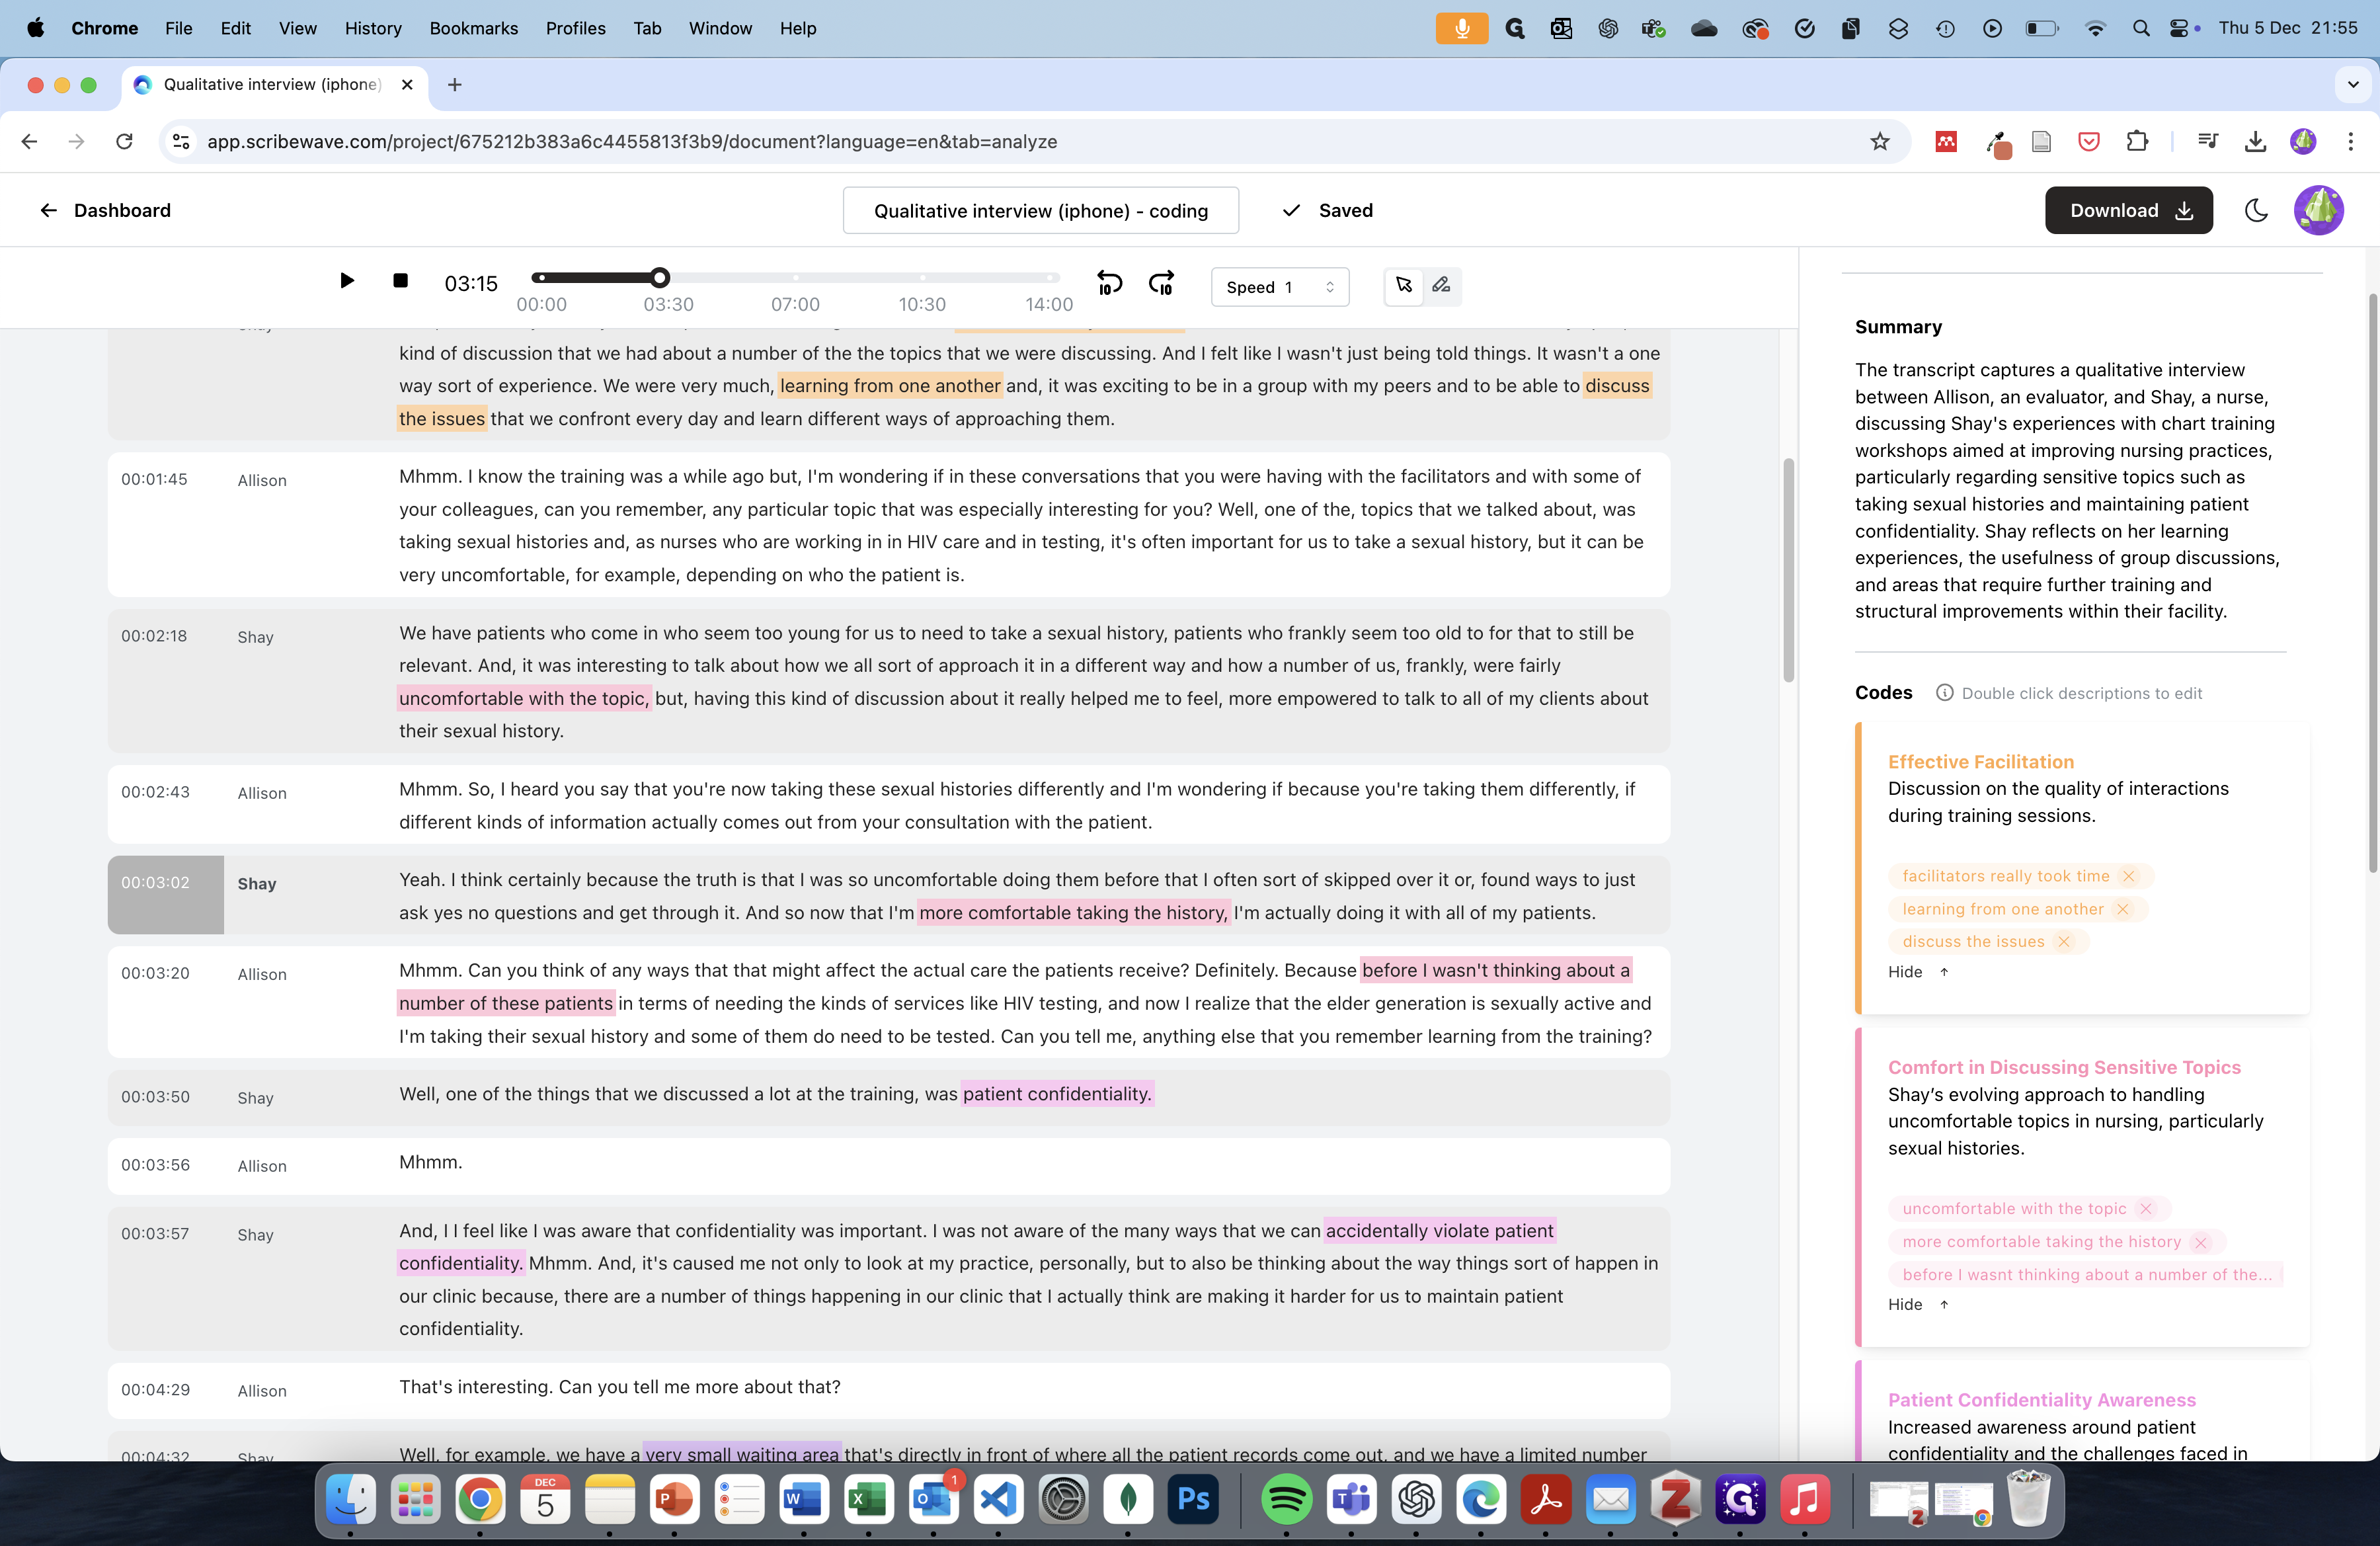Open Pocket extension icon
Viewport: 2380px width, 1546px height.
pyautogui.click(x=2089, y=141)
